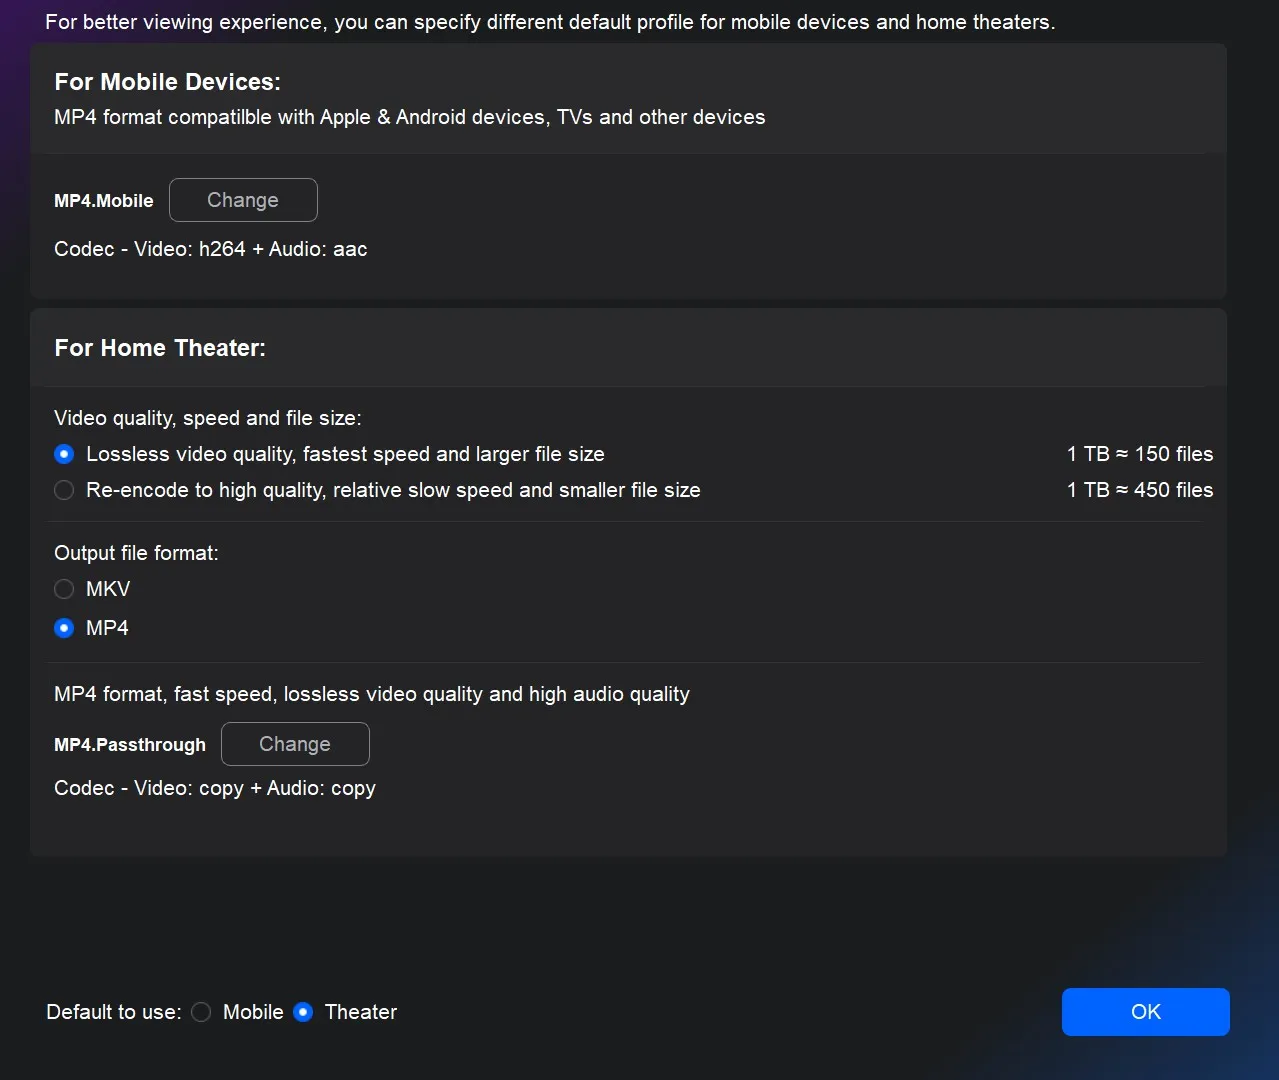
Task: Click the Video copy + Audio copy codec text
Action: [x=214, y=788]
